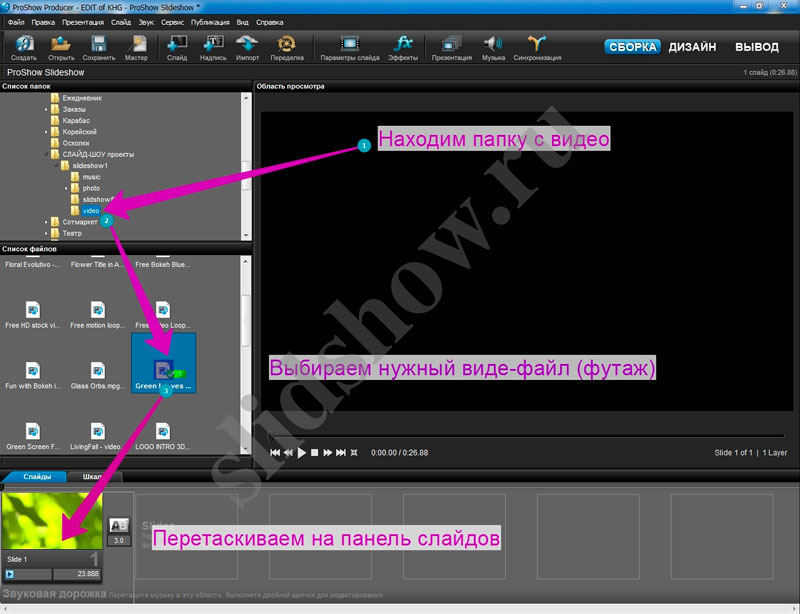The image size is (800, 614).
Task: Select the video folder in tree
Action: pyautogui.click(x=85, y=211)
